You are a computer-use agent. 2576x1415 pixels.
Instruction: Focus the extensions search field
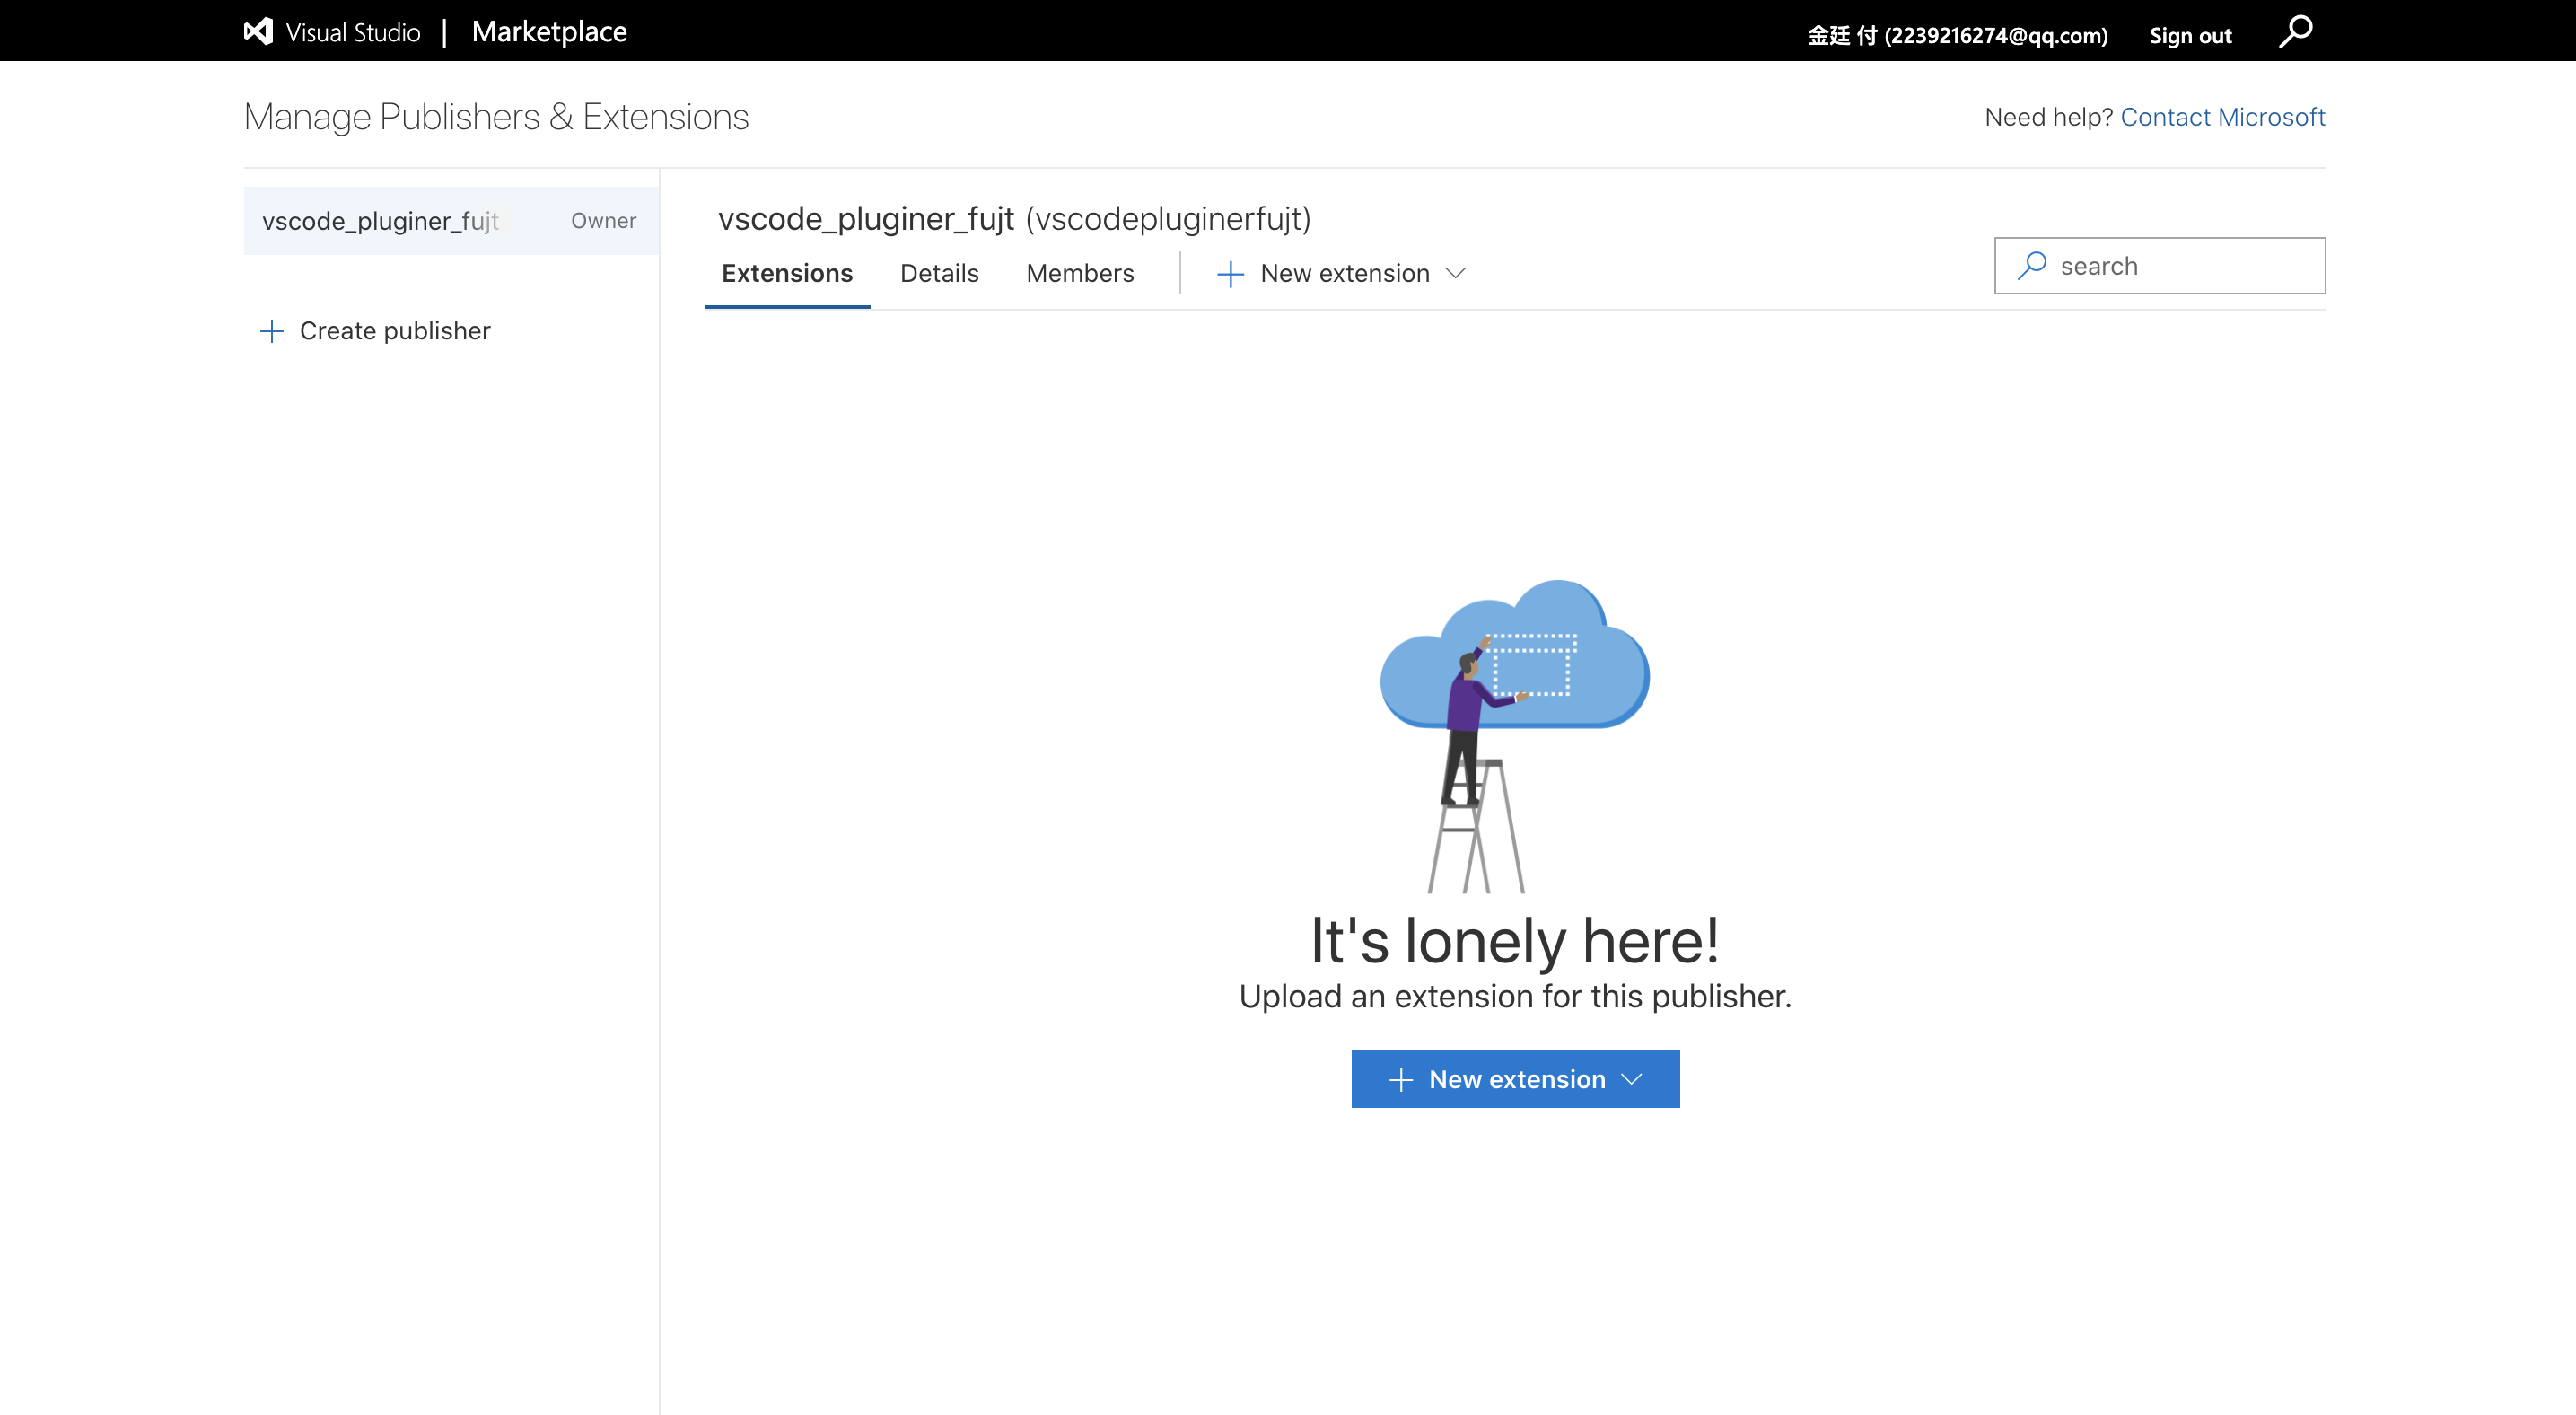click(x=2159, y=265)
